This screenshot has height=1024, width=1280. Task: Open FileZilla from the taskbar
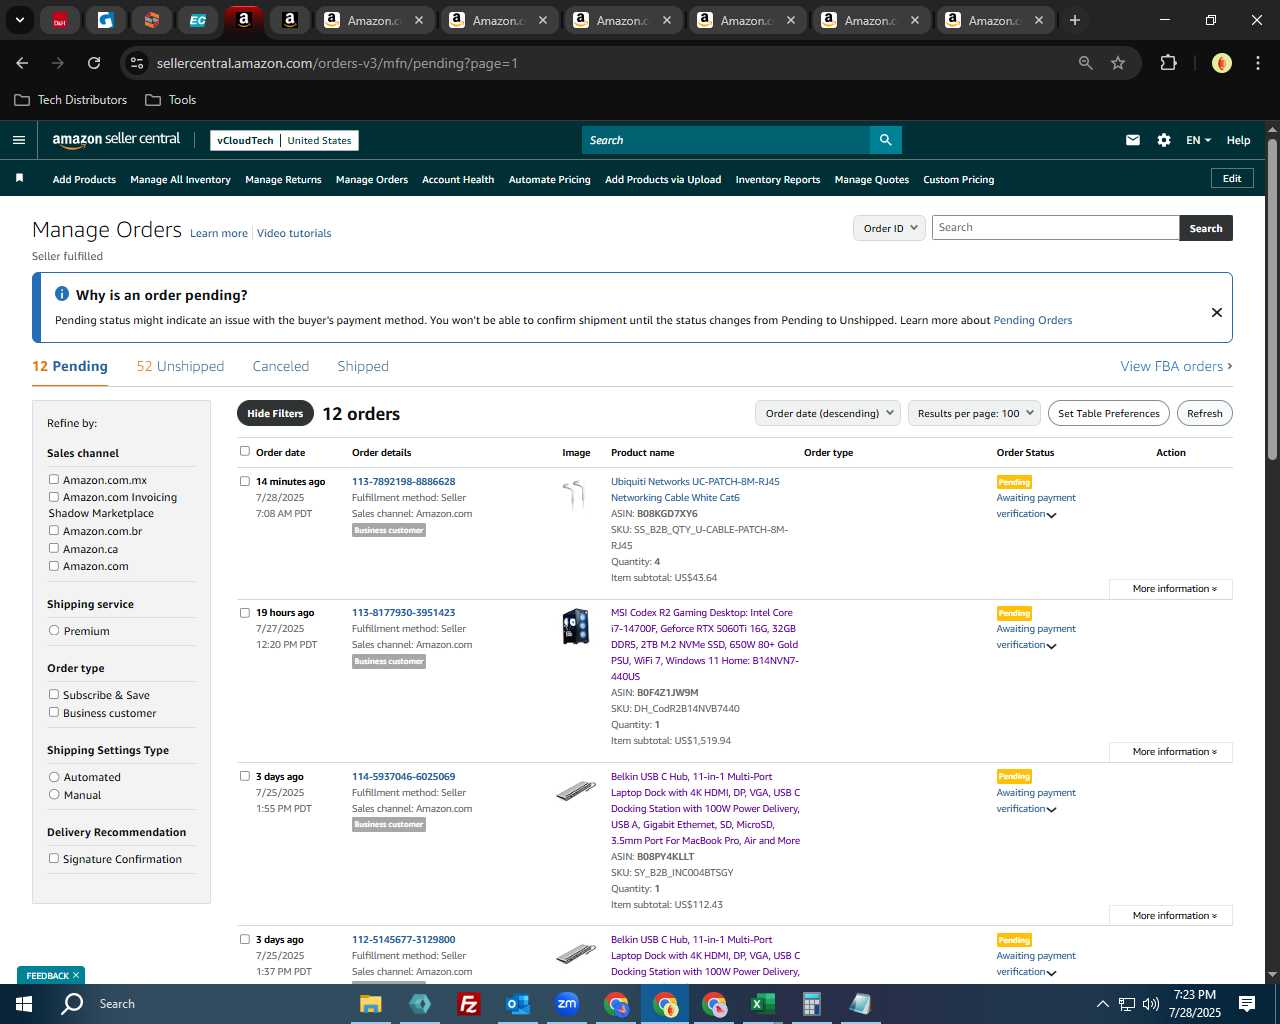tap(468, 1004)
